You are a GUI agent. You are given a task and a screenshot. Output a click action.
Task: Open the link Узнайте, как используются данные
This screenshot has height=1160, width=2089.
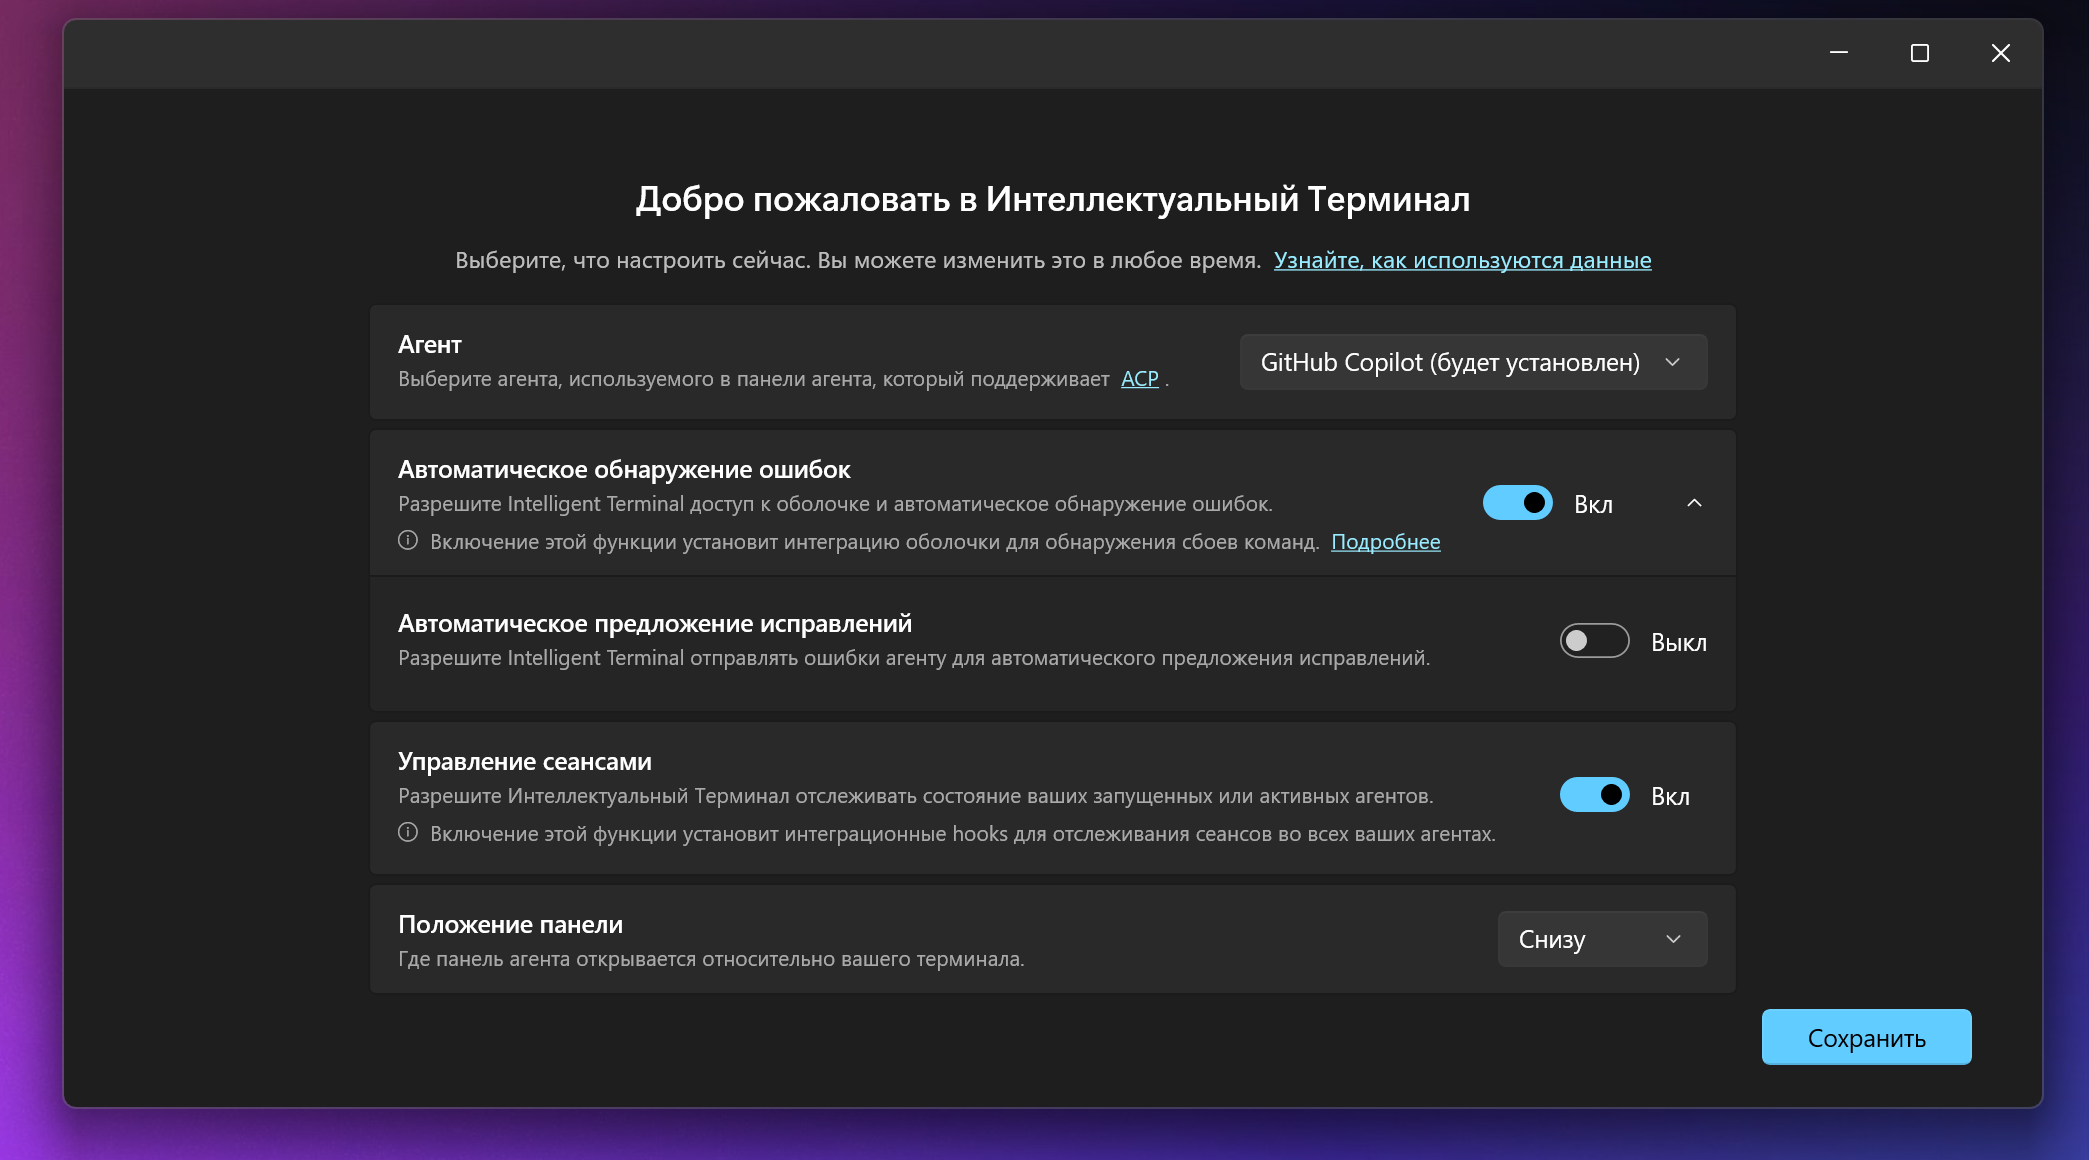tap(1462, 260)
